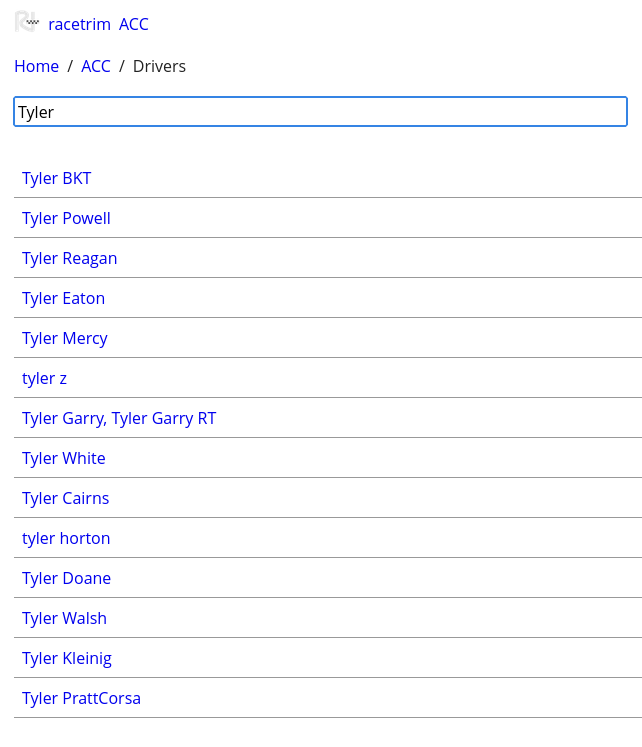Focus the driver search field containing Tyler
This screenshot has width=642, height=747.
tap(321, 112)
